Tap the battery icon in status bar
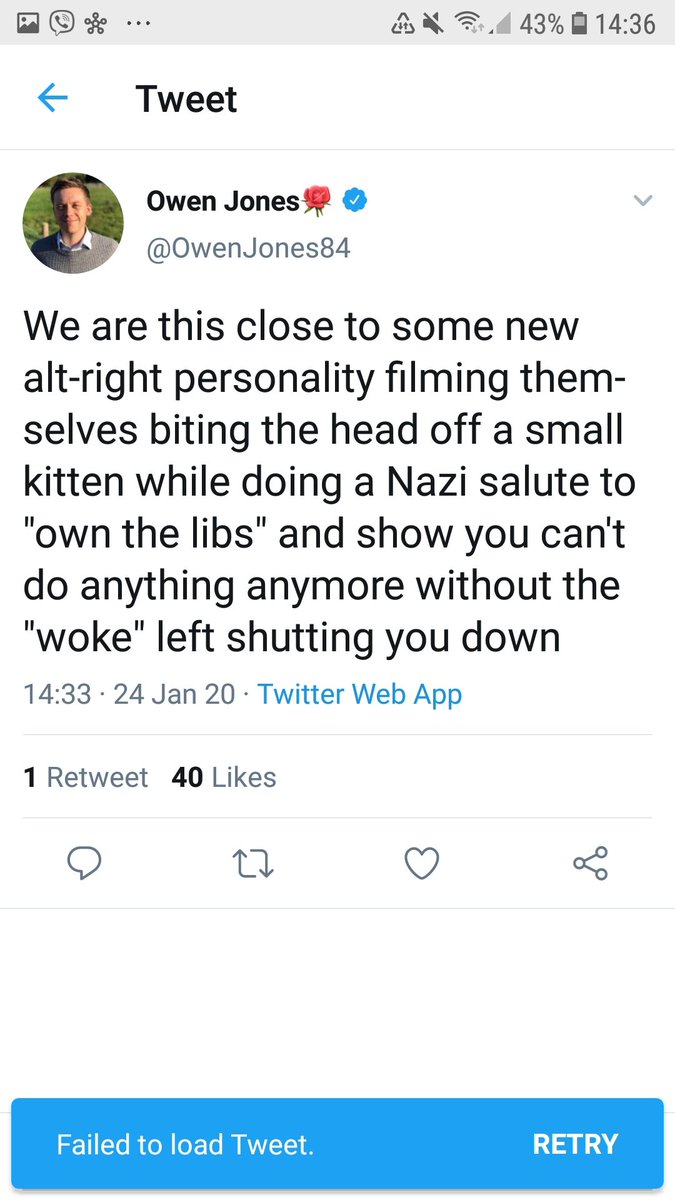 [579, 24]
